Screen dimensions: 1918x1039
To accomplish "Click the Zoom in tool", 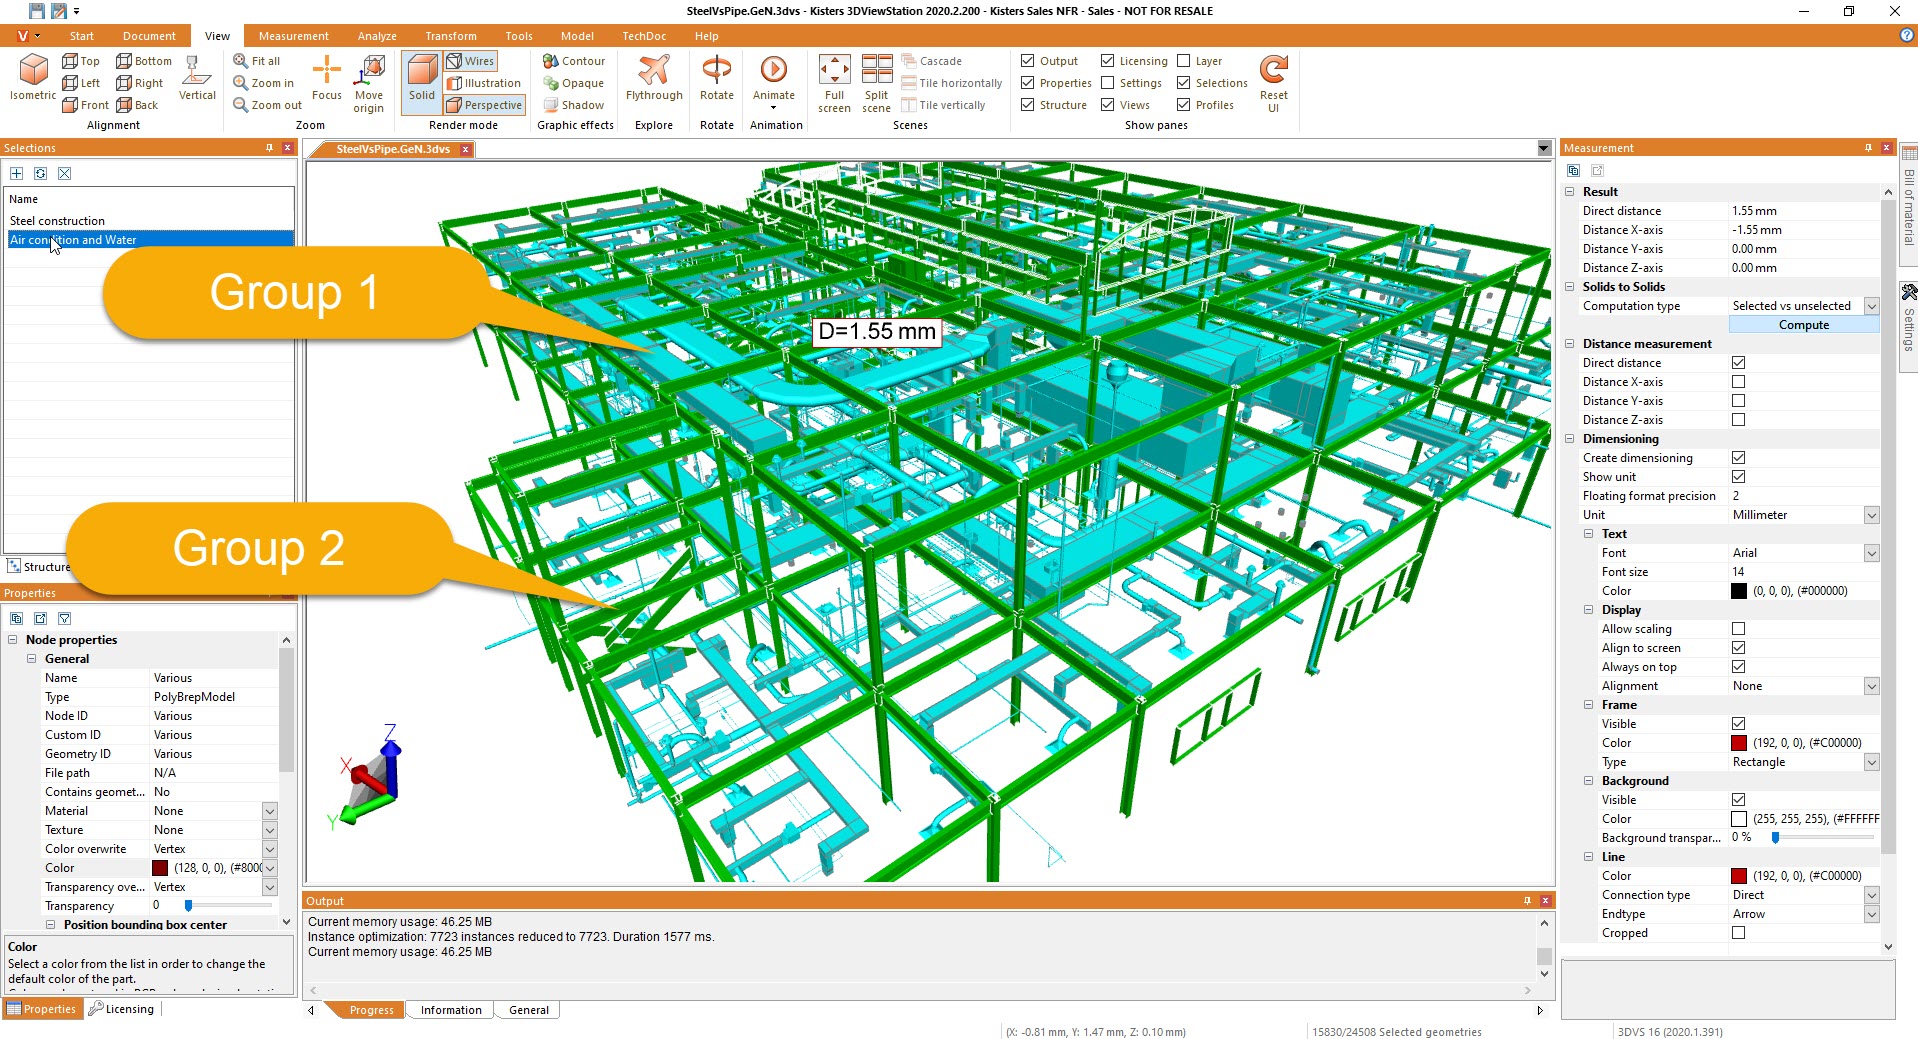I will 264,83.
